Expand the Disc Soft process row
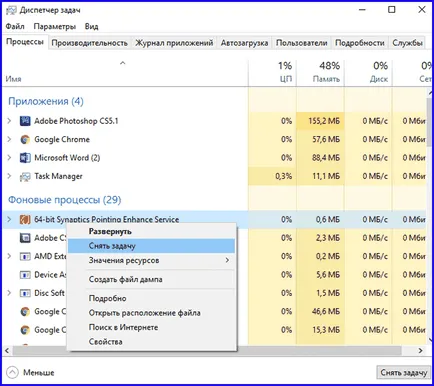Image resolution: width=434 pixels, height=386 pixels. [9, 293]
